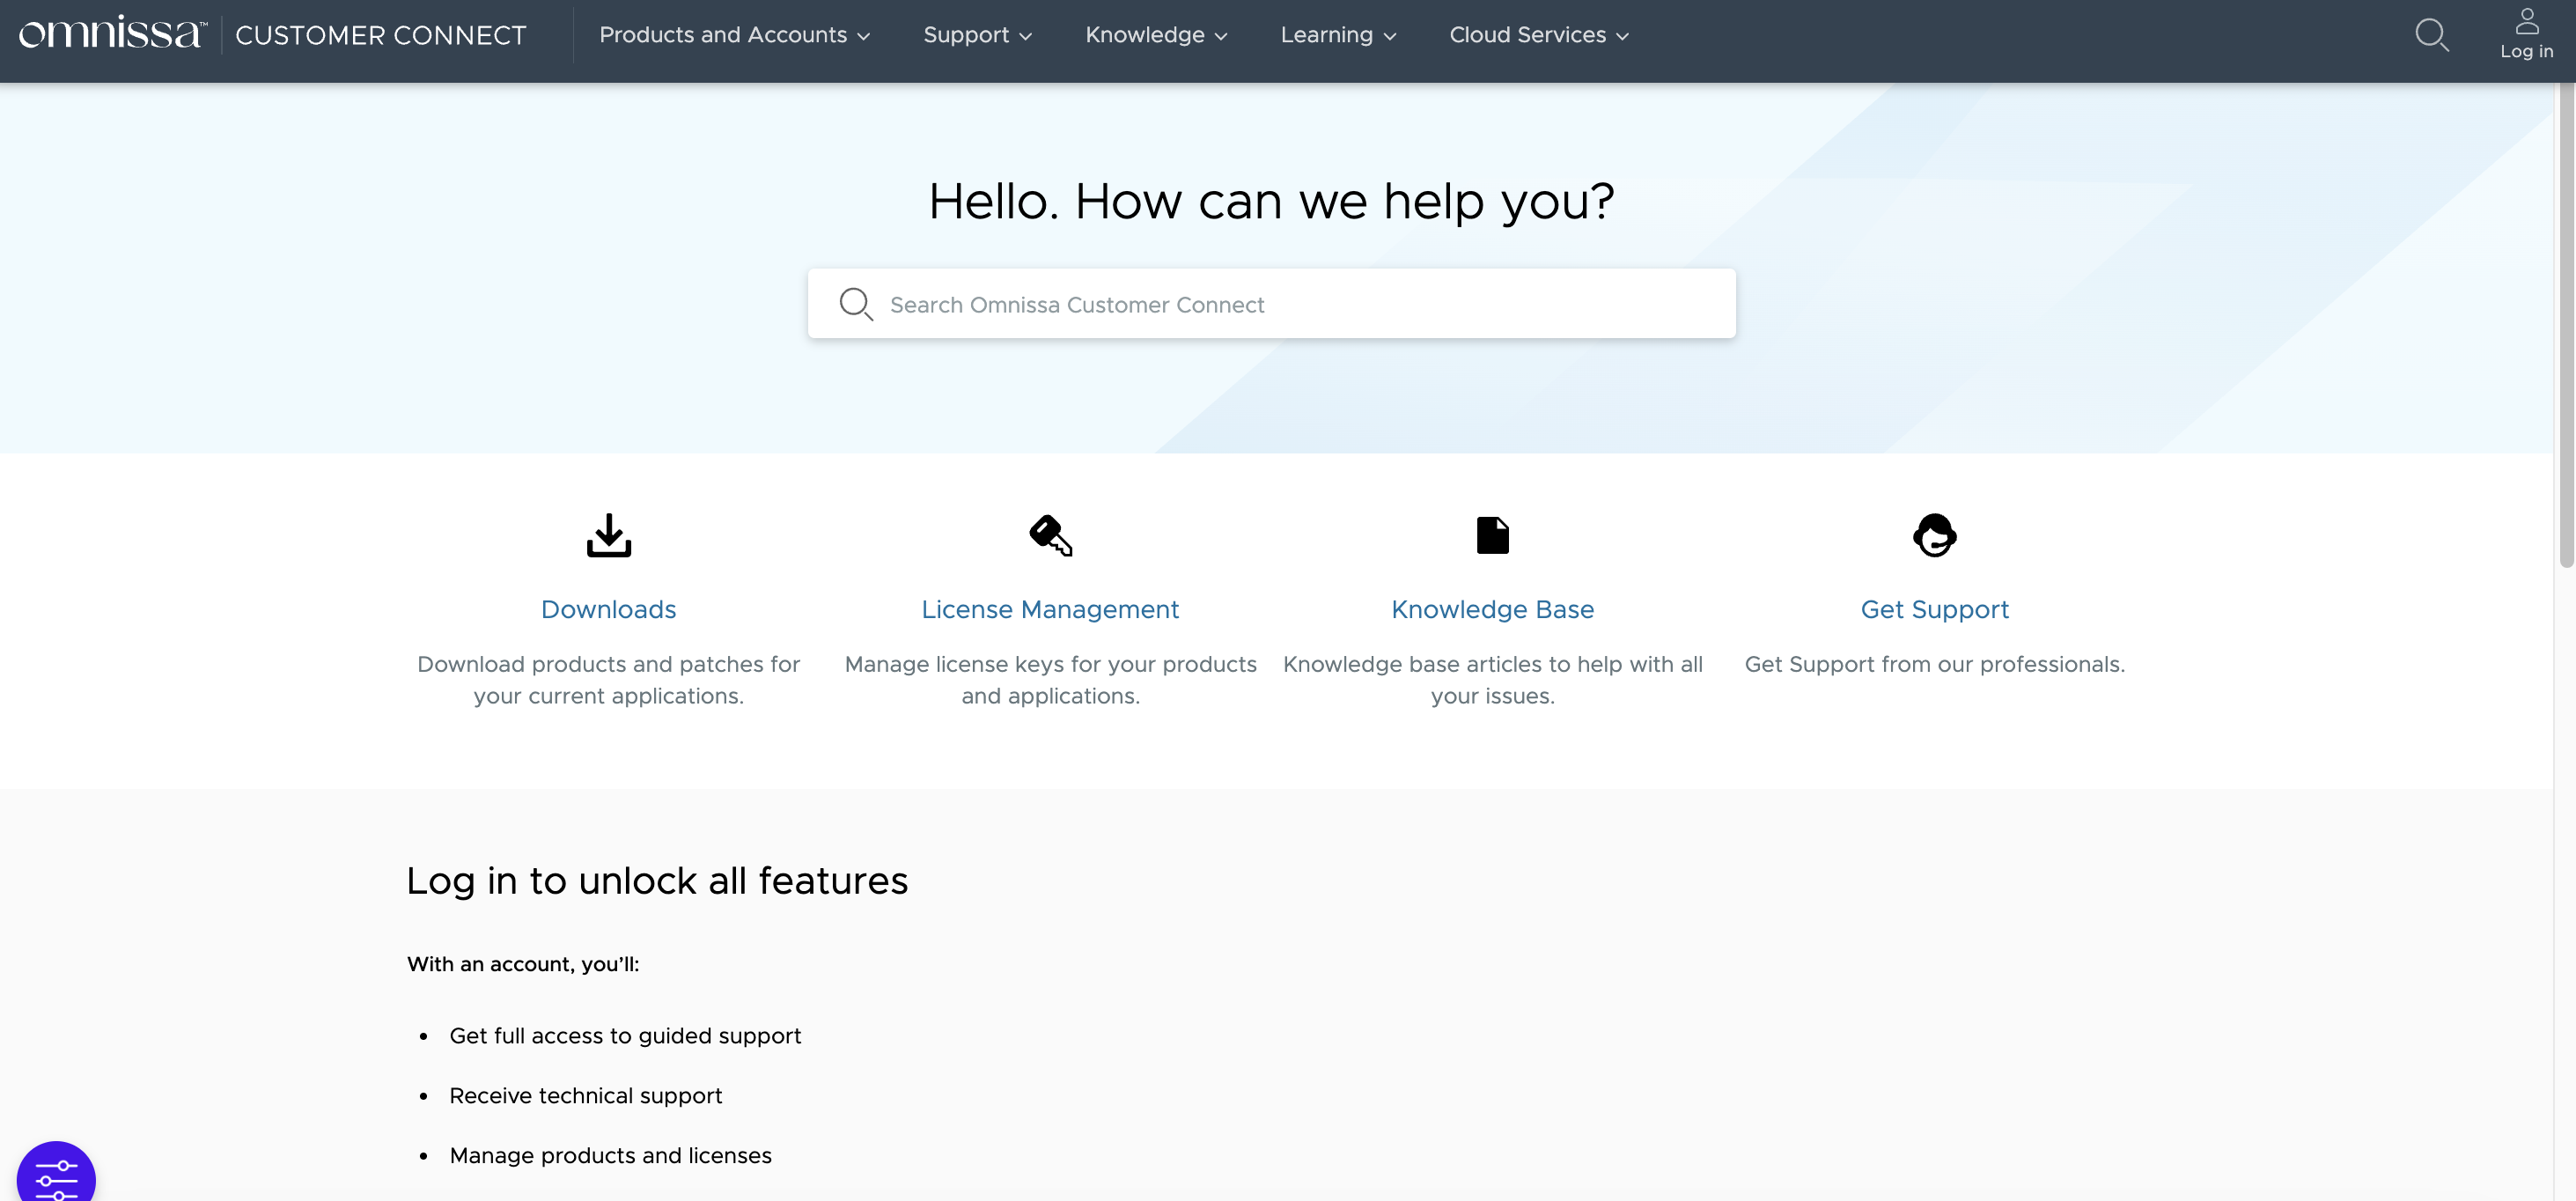Open the Cloud Services navigation menu
Image resolution: width=2576 pixels, height=1201 pixels.
(1538, 35)
